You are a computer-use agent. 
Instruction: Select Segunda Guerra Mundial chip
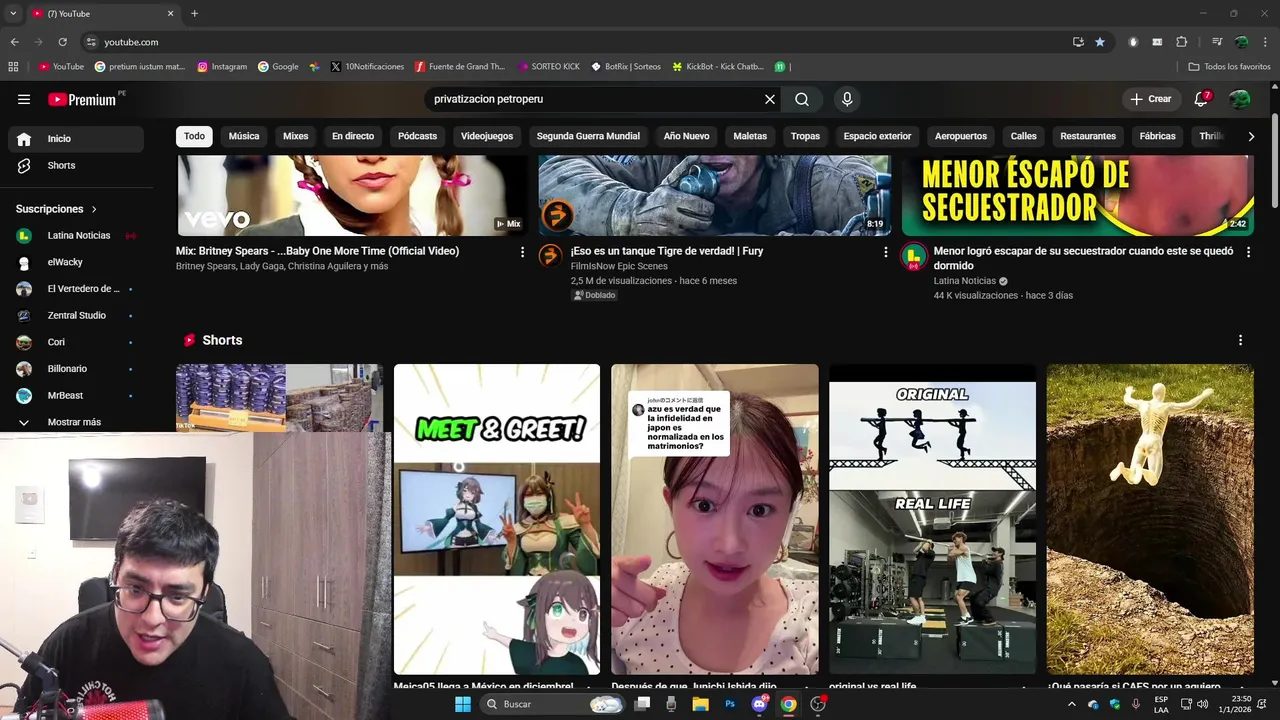(588, 136)
